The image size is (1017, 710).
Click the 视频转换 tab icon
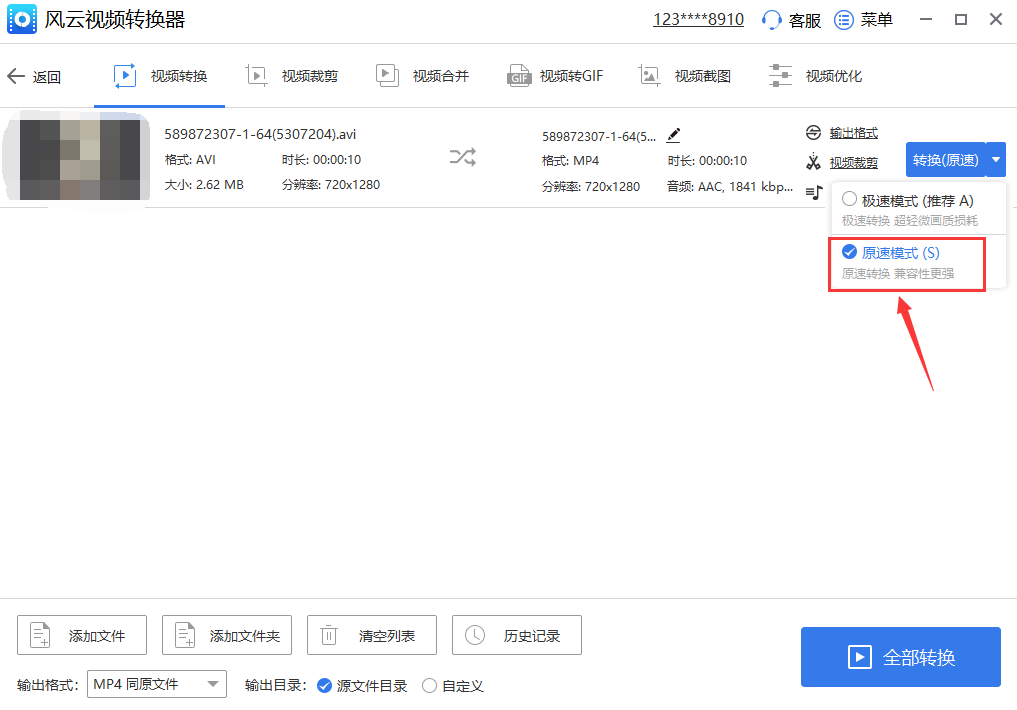point(125,76)
